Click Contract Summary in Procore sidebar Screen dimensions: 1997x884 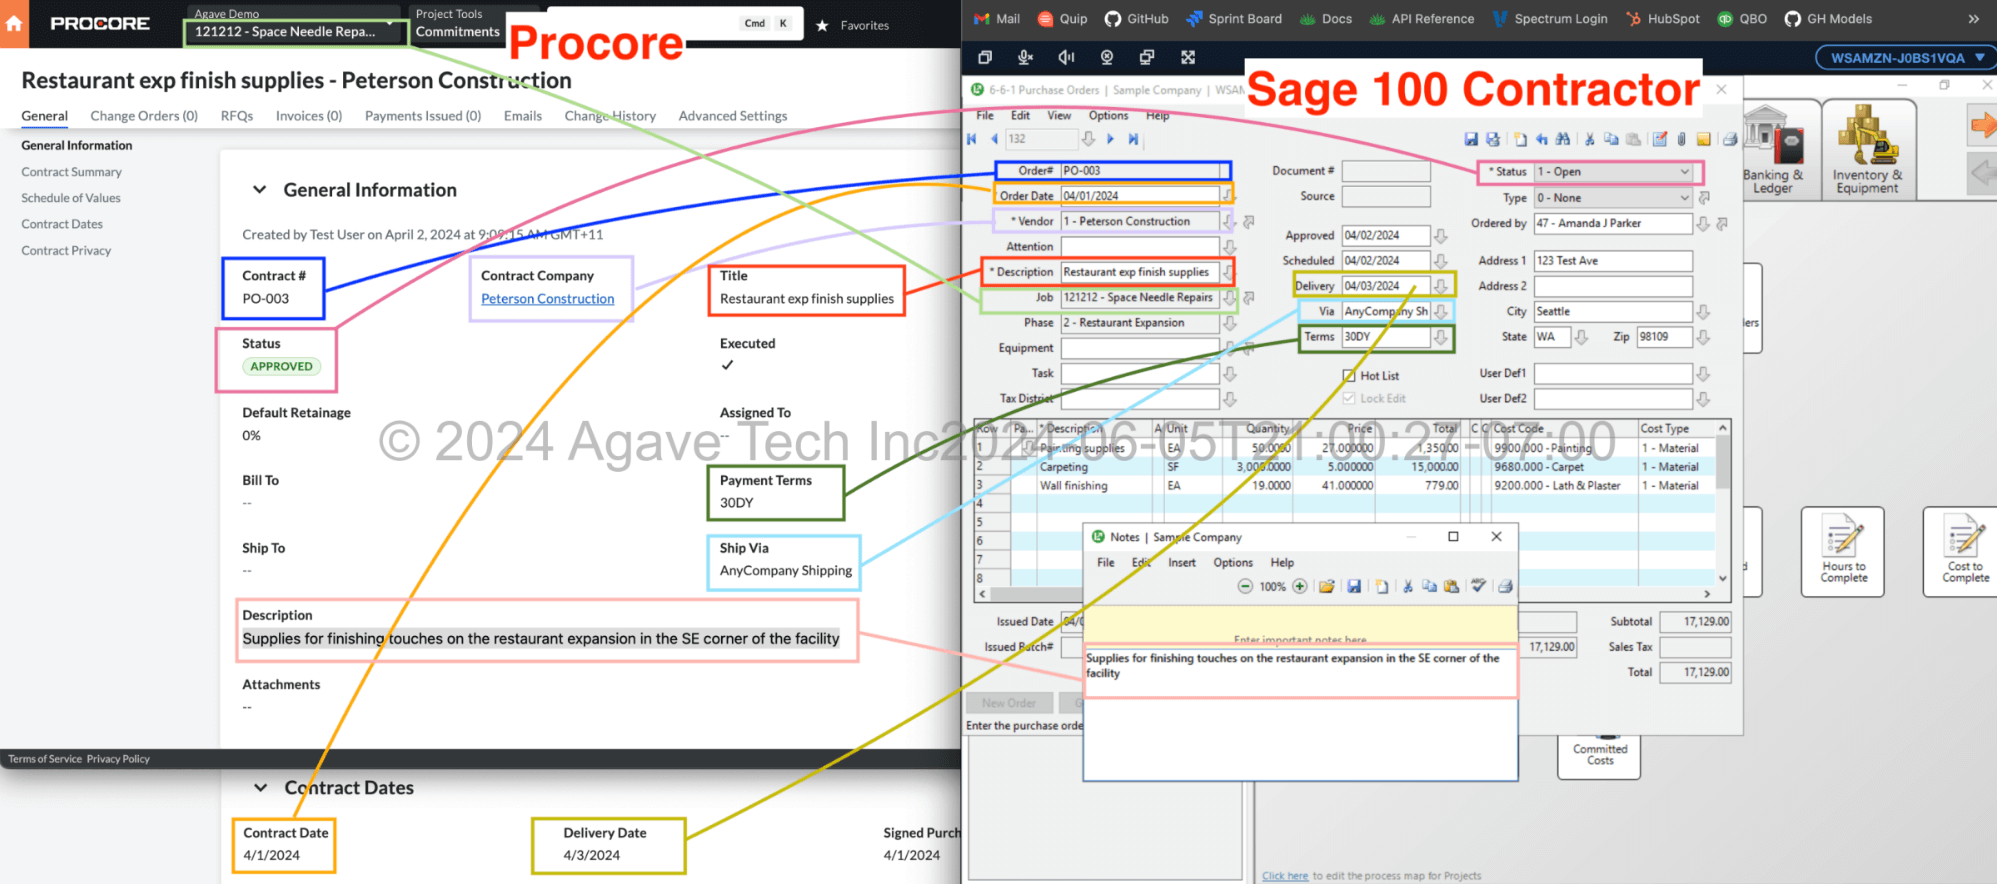[x=72, y=172]
